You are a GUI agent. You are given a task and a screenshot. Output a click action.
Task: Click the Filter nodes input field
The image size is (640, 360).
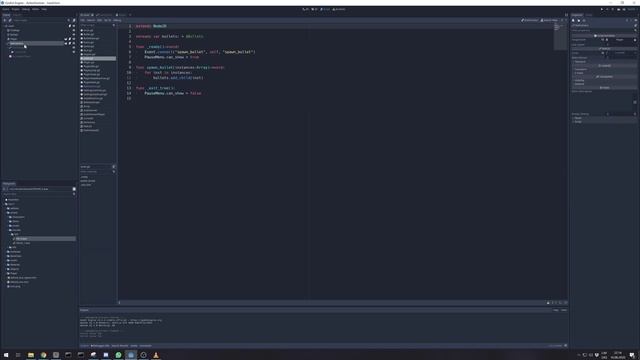point(39,20)
